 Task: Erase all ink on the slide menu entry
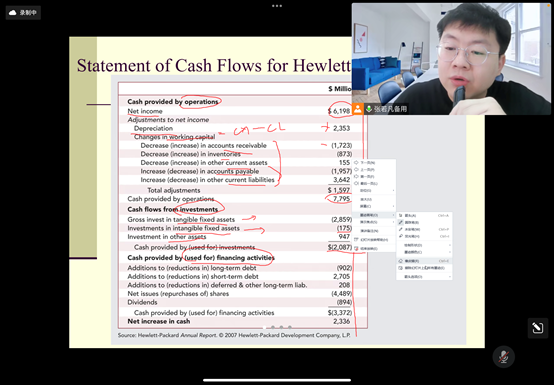pos(424,268)
